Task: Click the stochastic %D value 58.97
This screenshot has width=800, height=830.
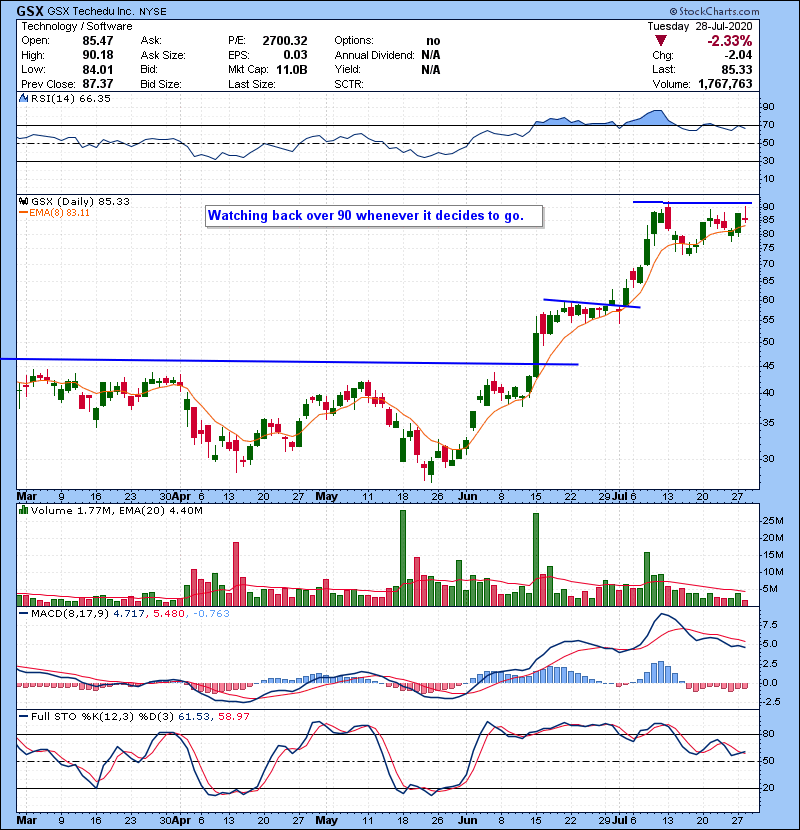Action: [x=233, y=717]
